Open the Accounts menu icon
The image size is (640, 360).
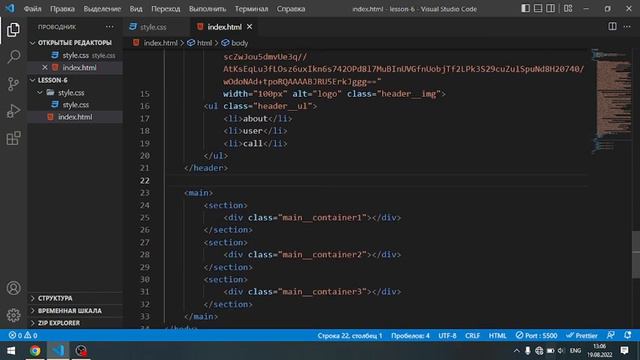(x=13, y=288)
